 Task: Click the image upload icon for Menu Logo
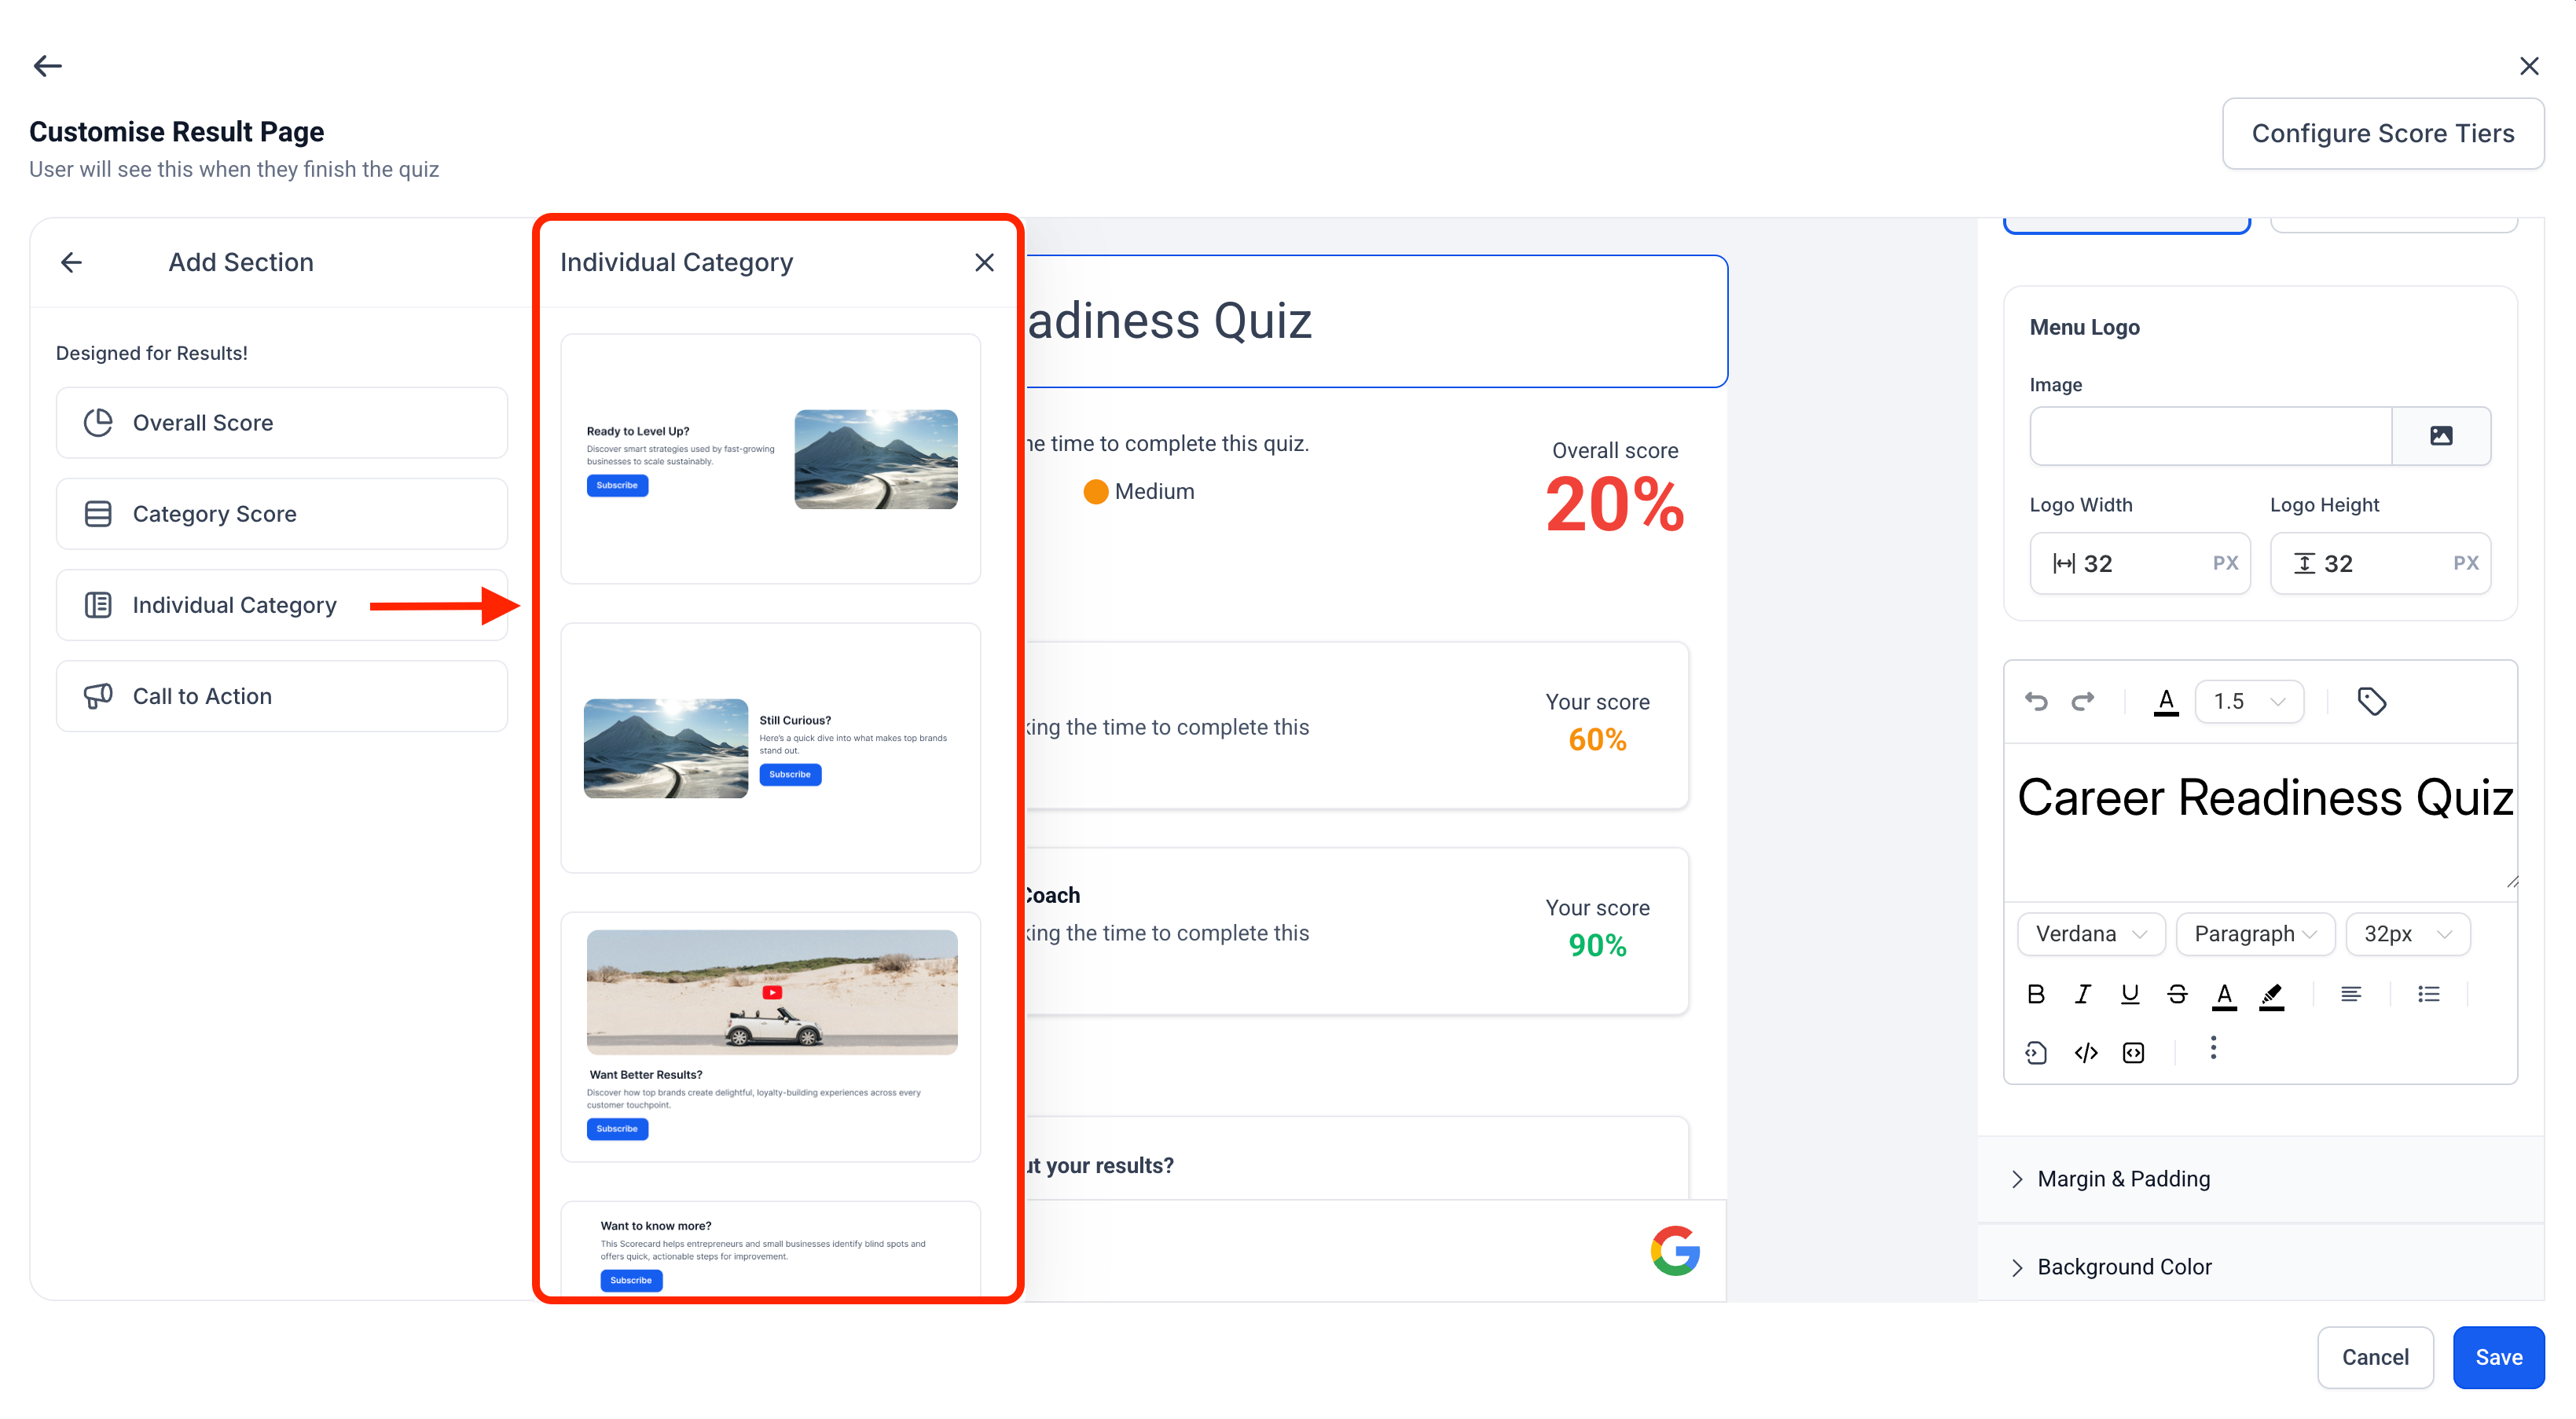[x=2441, y=436]
